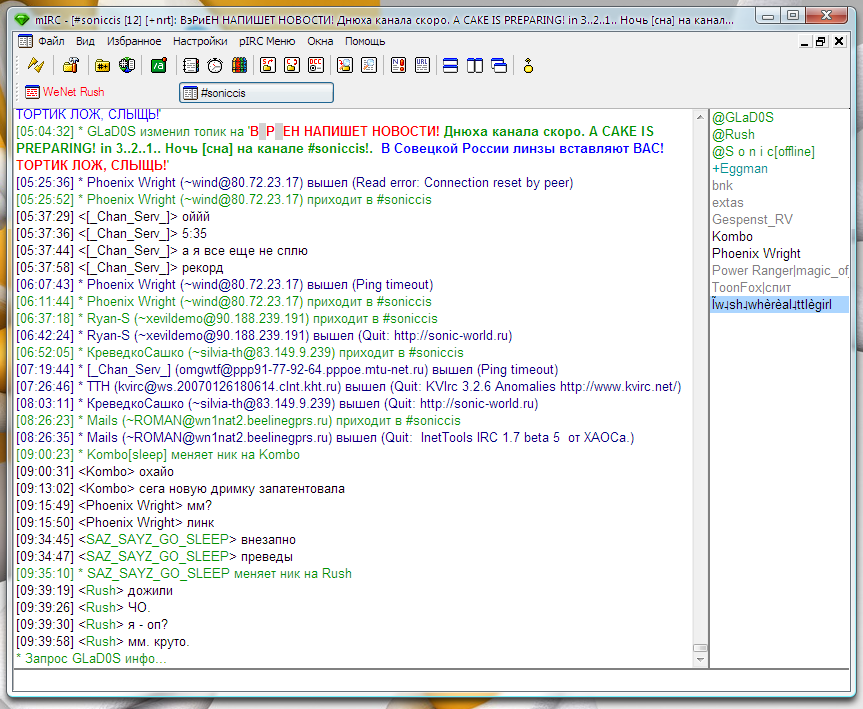Click 'Kombo[sleep] меняет ник на Kombo' line

[158, 455]
